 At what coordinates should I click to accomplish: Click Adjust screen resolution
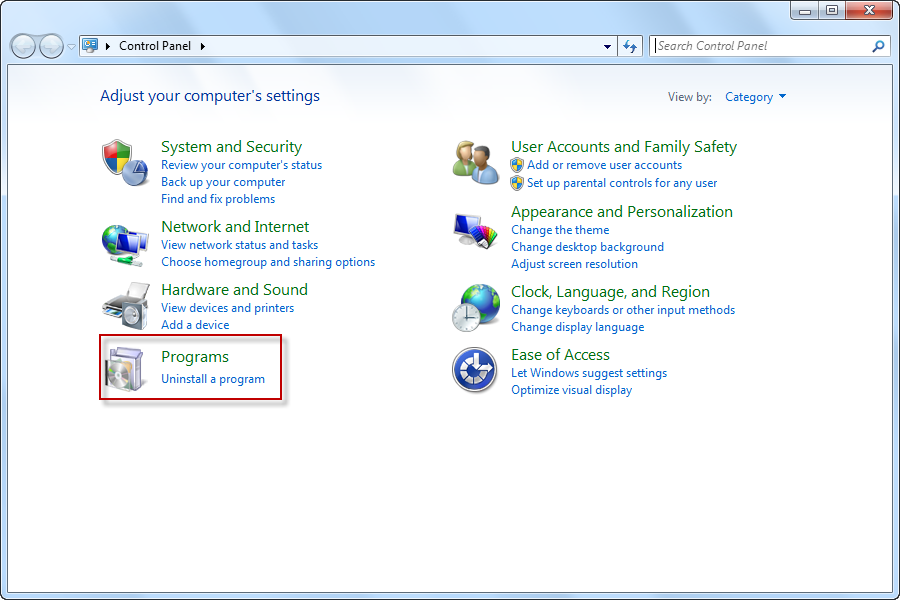coord(575,264)
